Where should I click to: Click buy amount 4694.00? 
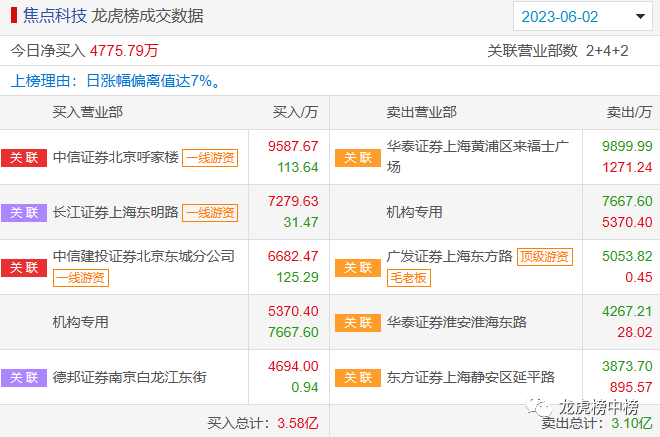(293, 366)
